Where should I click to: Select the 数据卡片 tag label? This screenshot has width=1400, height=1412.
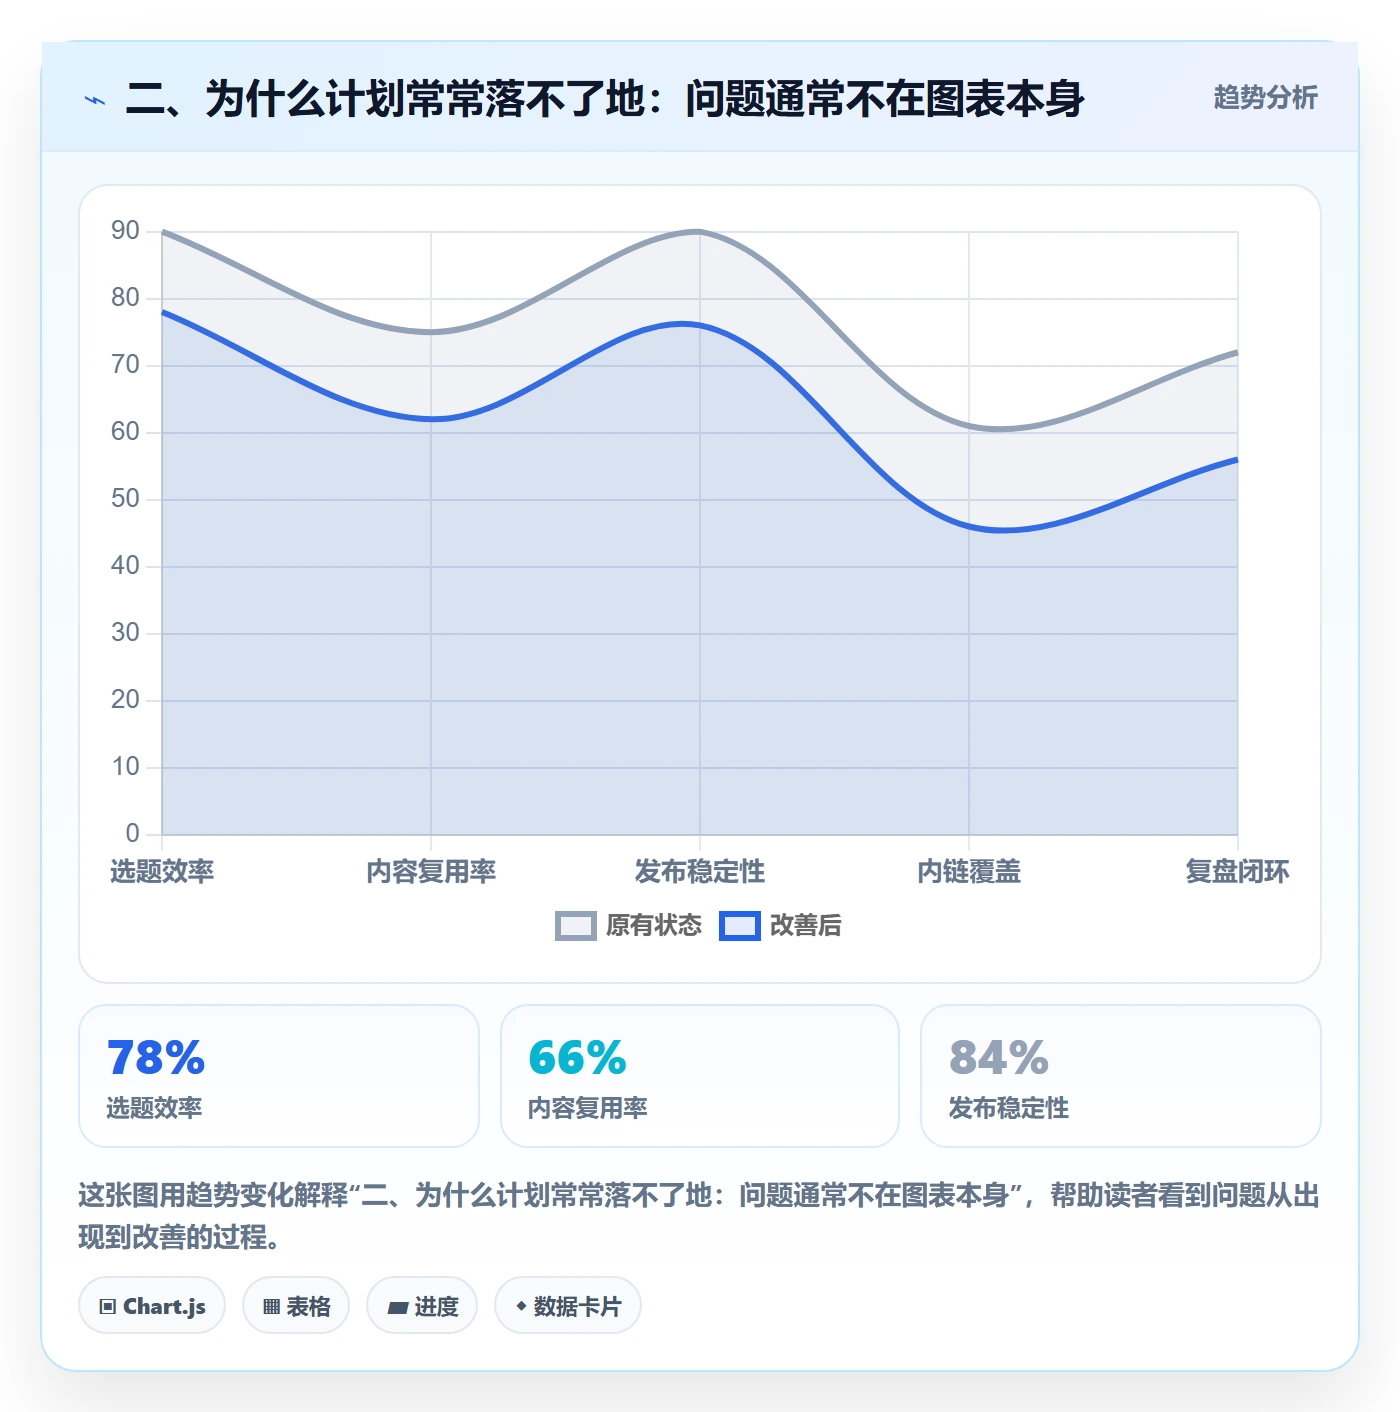coord(577,1306)
